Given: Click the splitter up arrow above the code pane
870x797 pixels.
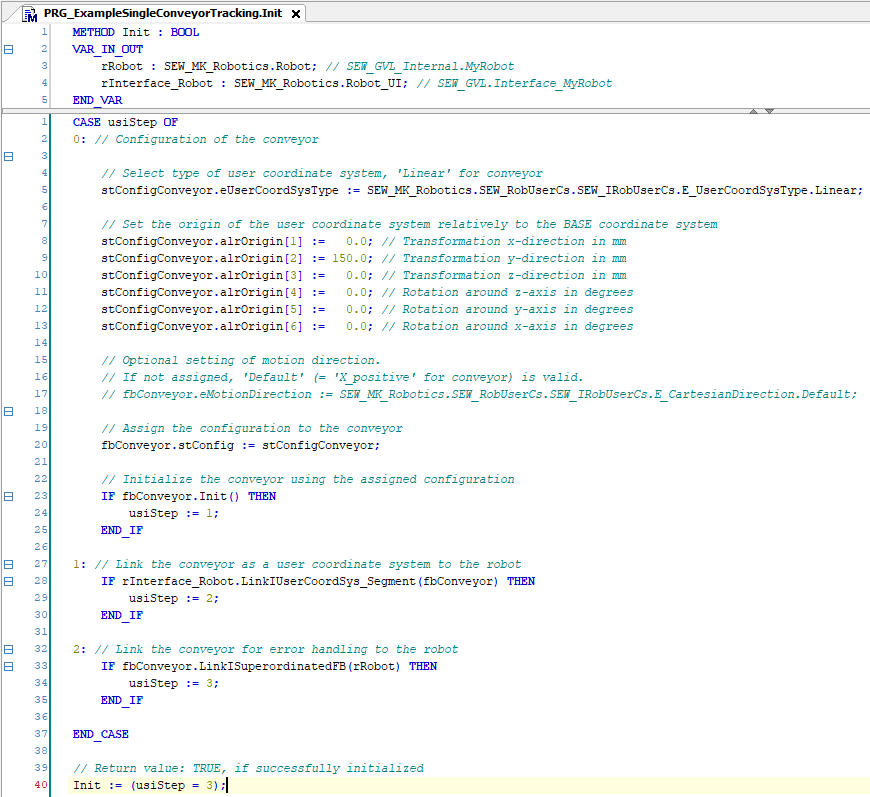Looking at the screenshot, I should pos(753,111).
